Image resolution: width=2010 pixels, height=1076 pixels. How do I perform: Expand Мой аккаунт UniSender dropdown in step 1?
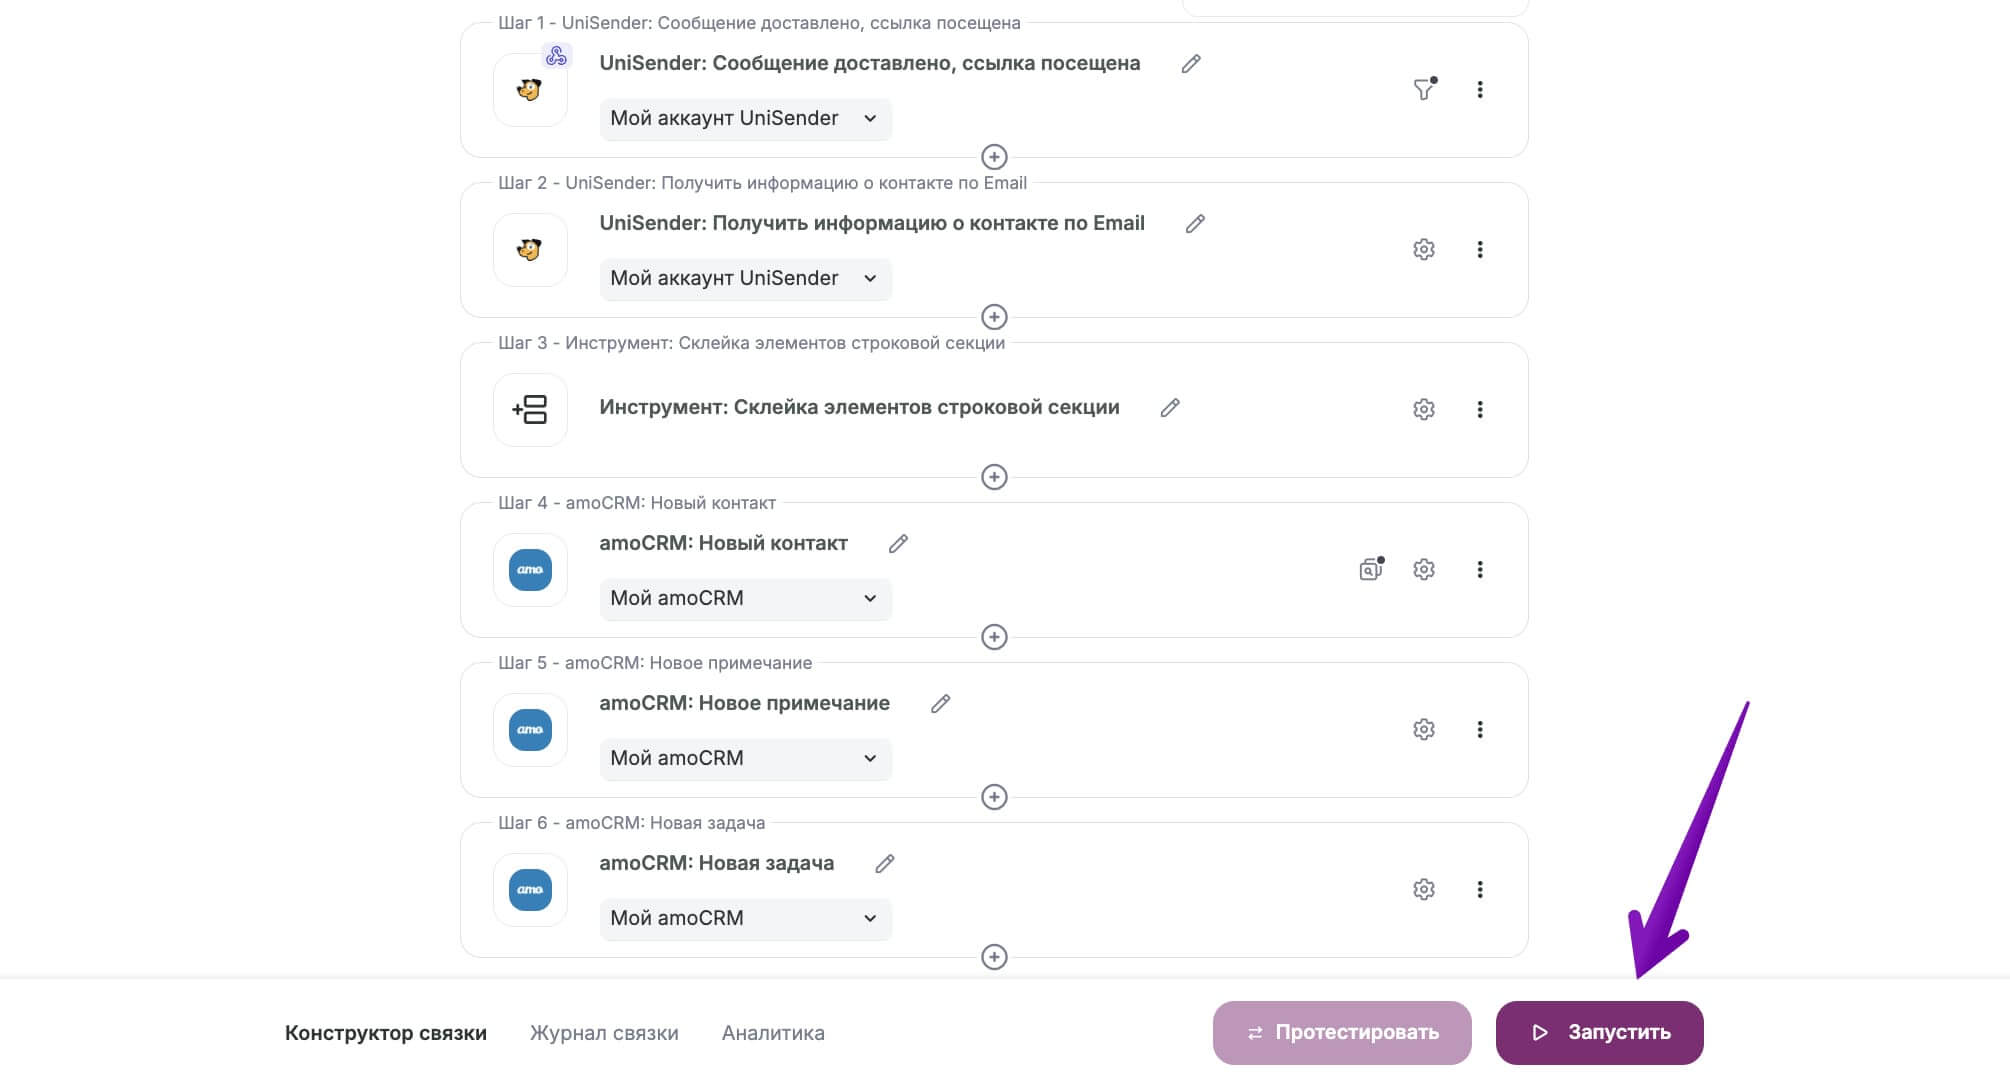[745, 118]
